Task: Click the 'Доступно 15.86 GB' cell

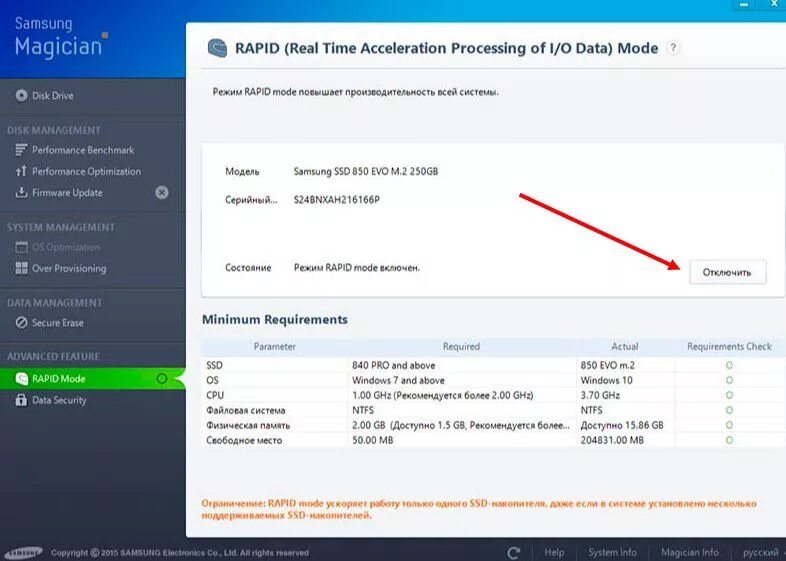Action: click(622, 425)
